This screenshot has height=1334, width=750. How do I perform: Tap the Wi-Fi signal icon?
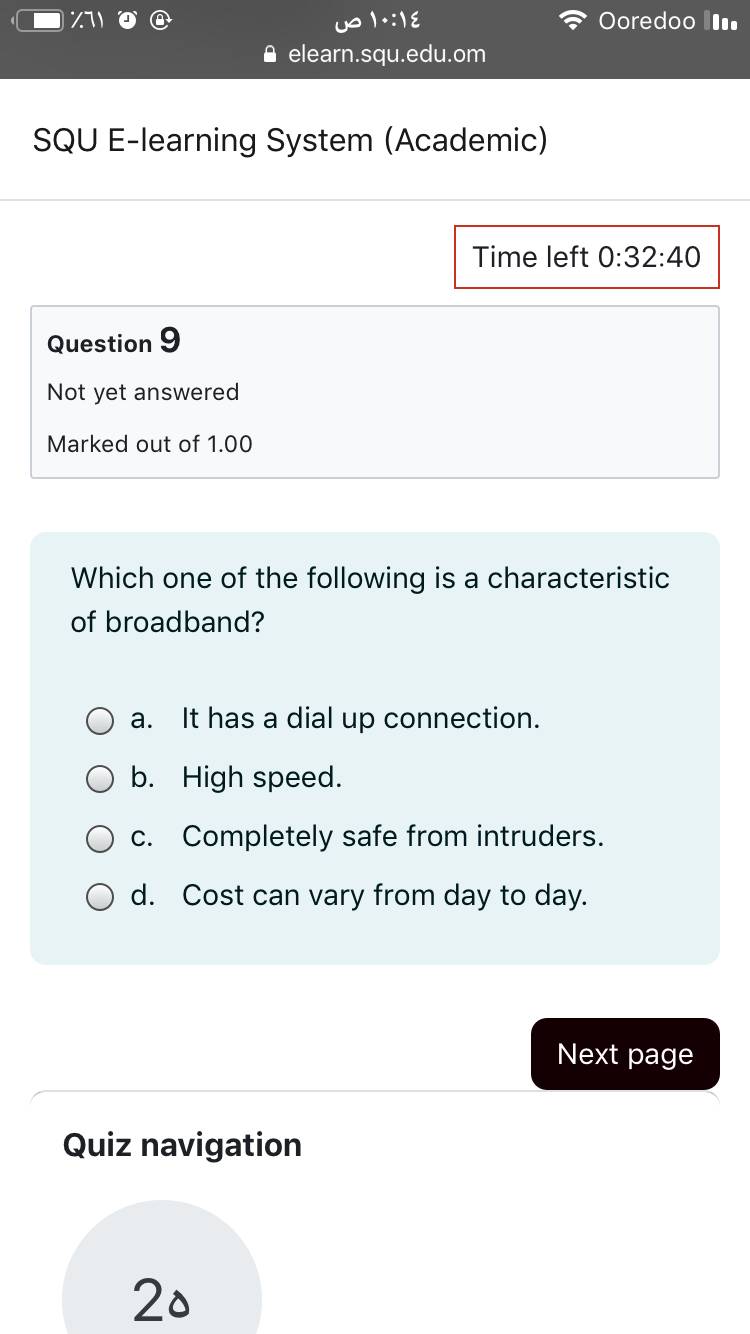573,21
